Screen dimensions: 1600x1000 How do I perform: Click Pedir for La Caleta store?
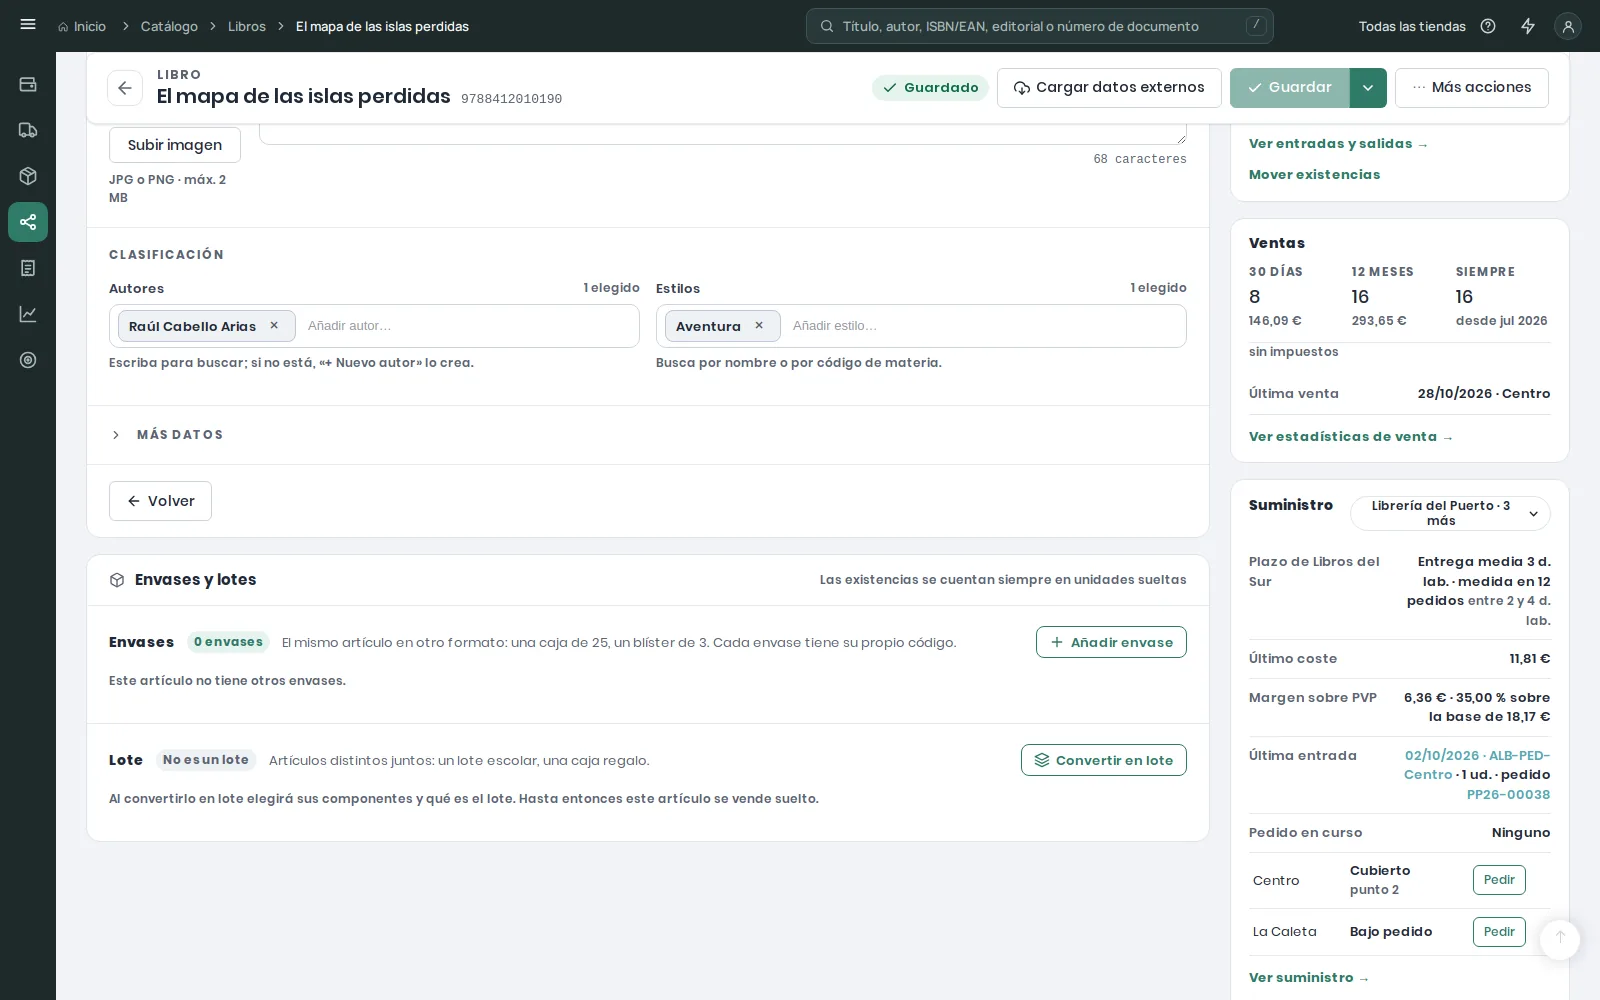[x=1499, y=932]
